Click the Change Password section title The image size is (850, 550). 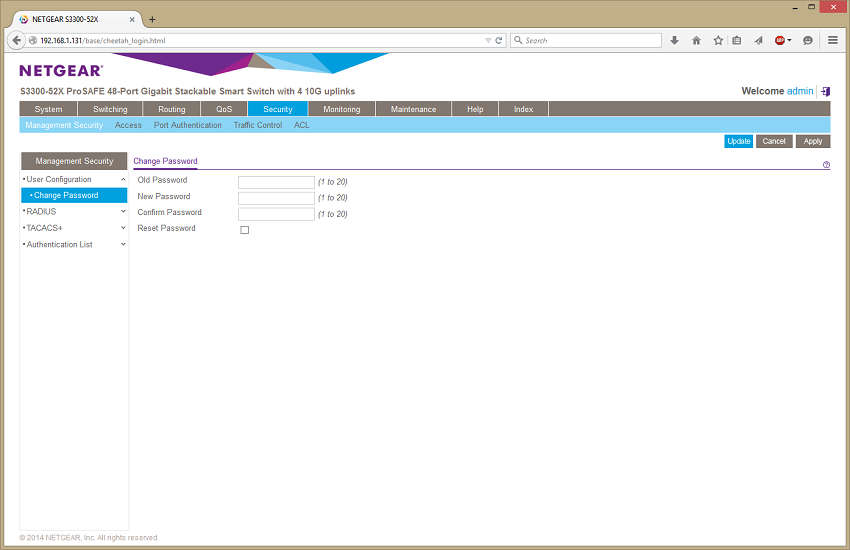pyautogui.click(x=165, y=161)
